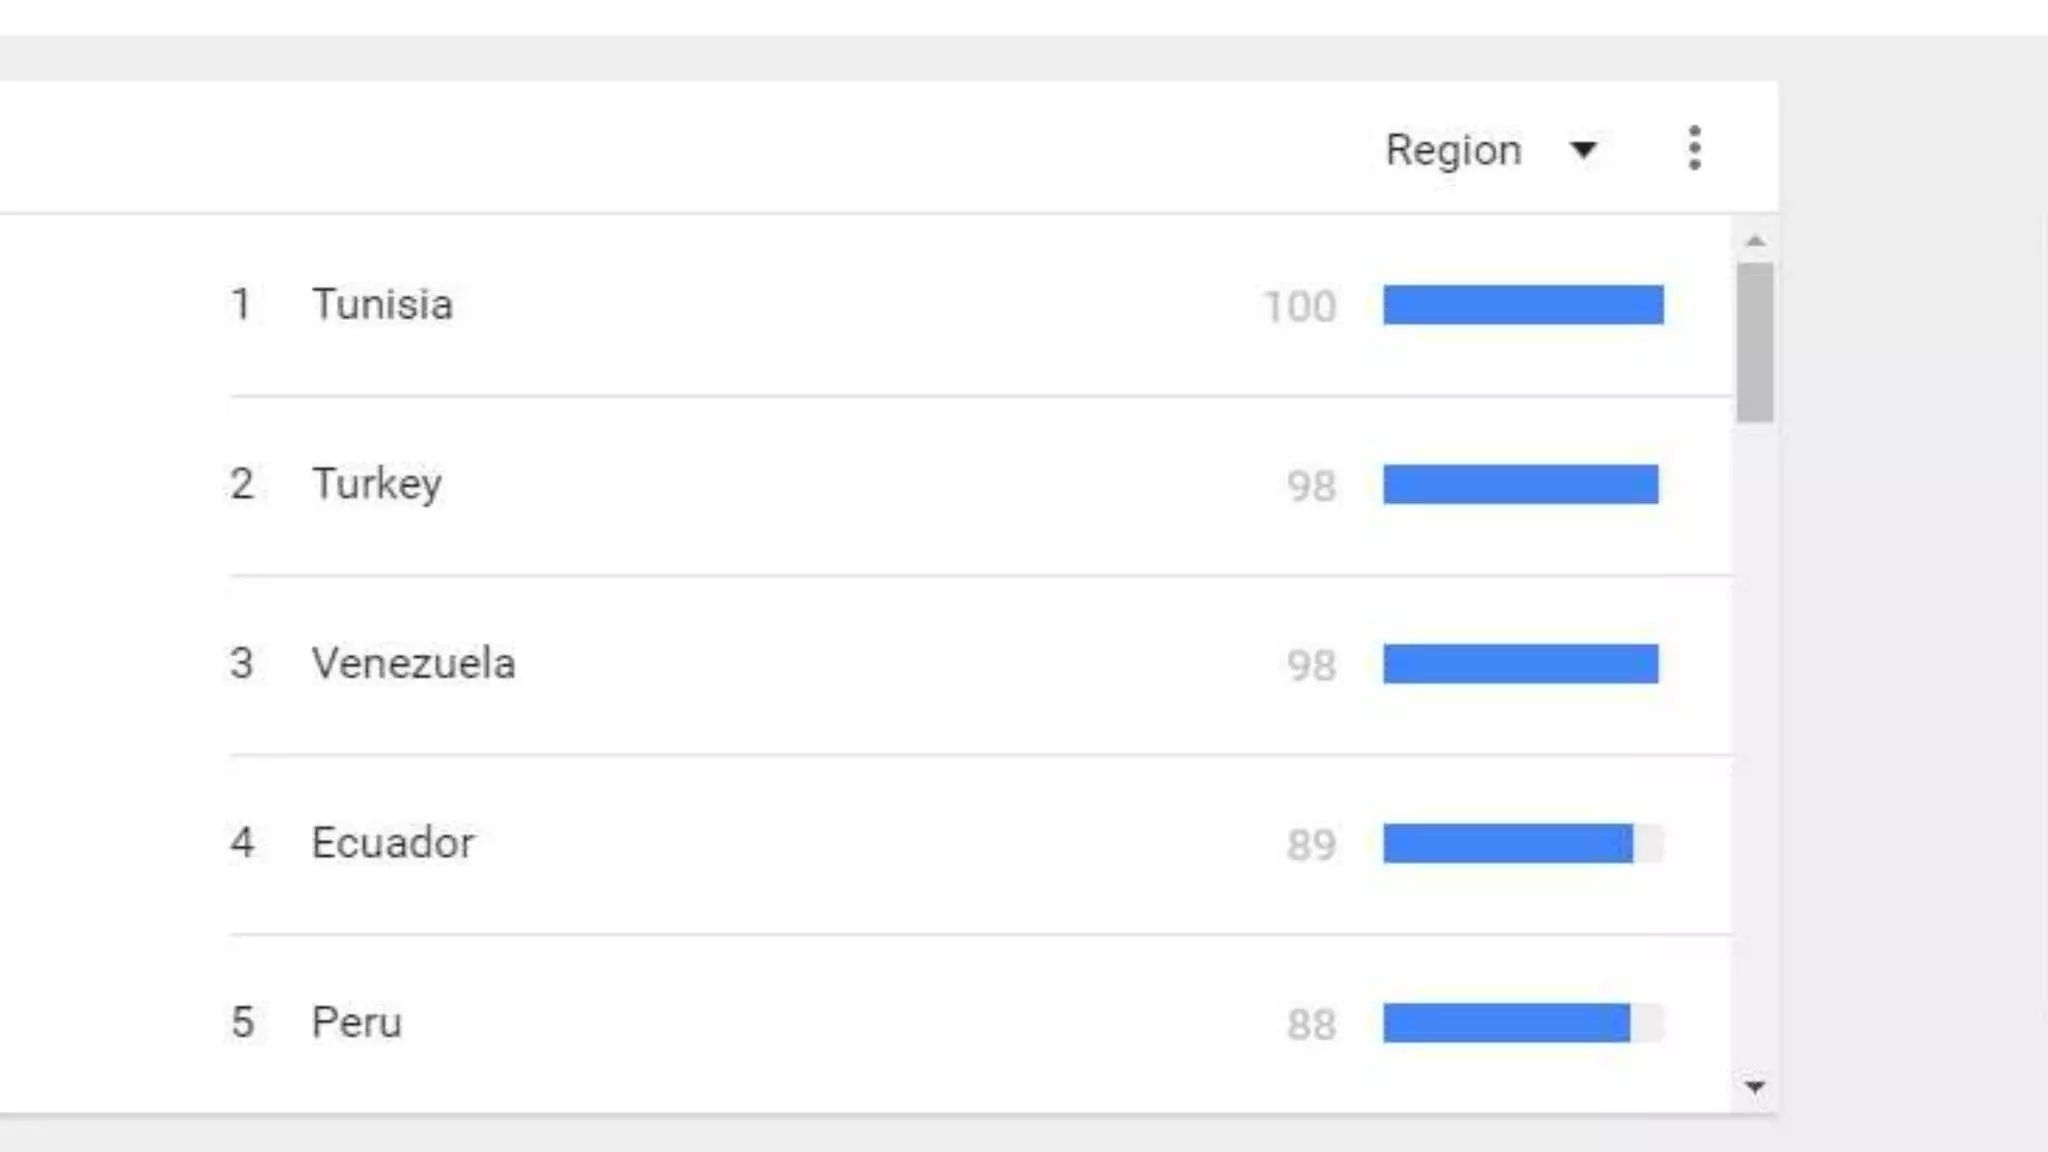Click Tunisia's blue interest bar
Viewport: 2048px width, 1152px height.
pos(1523,305)
